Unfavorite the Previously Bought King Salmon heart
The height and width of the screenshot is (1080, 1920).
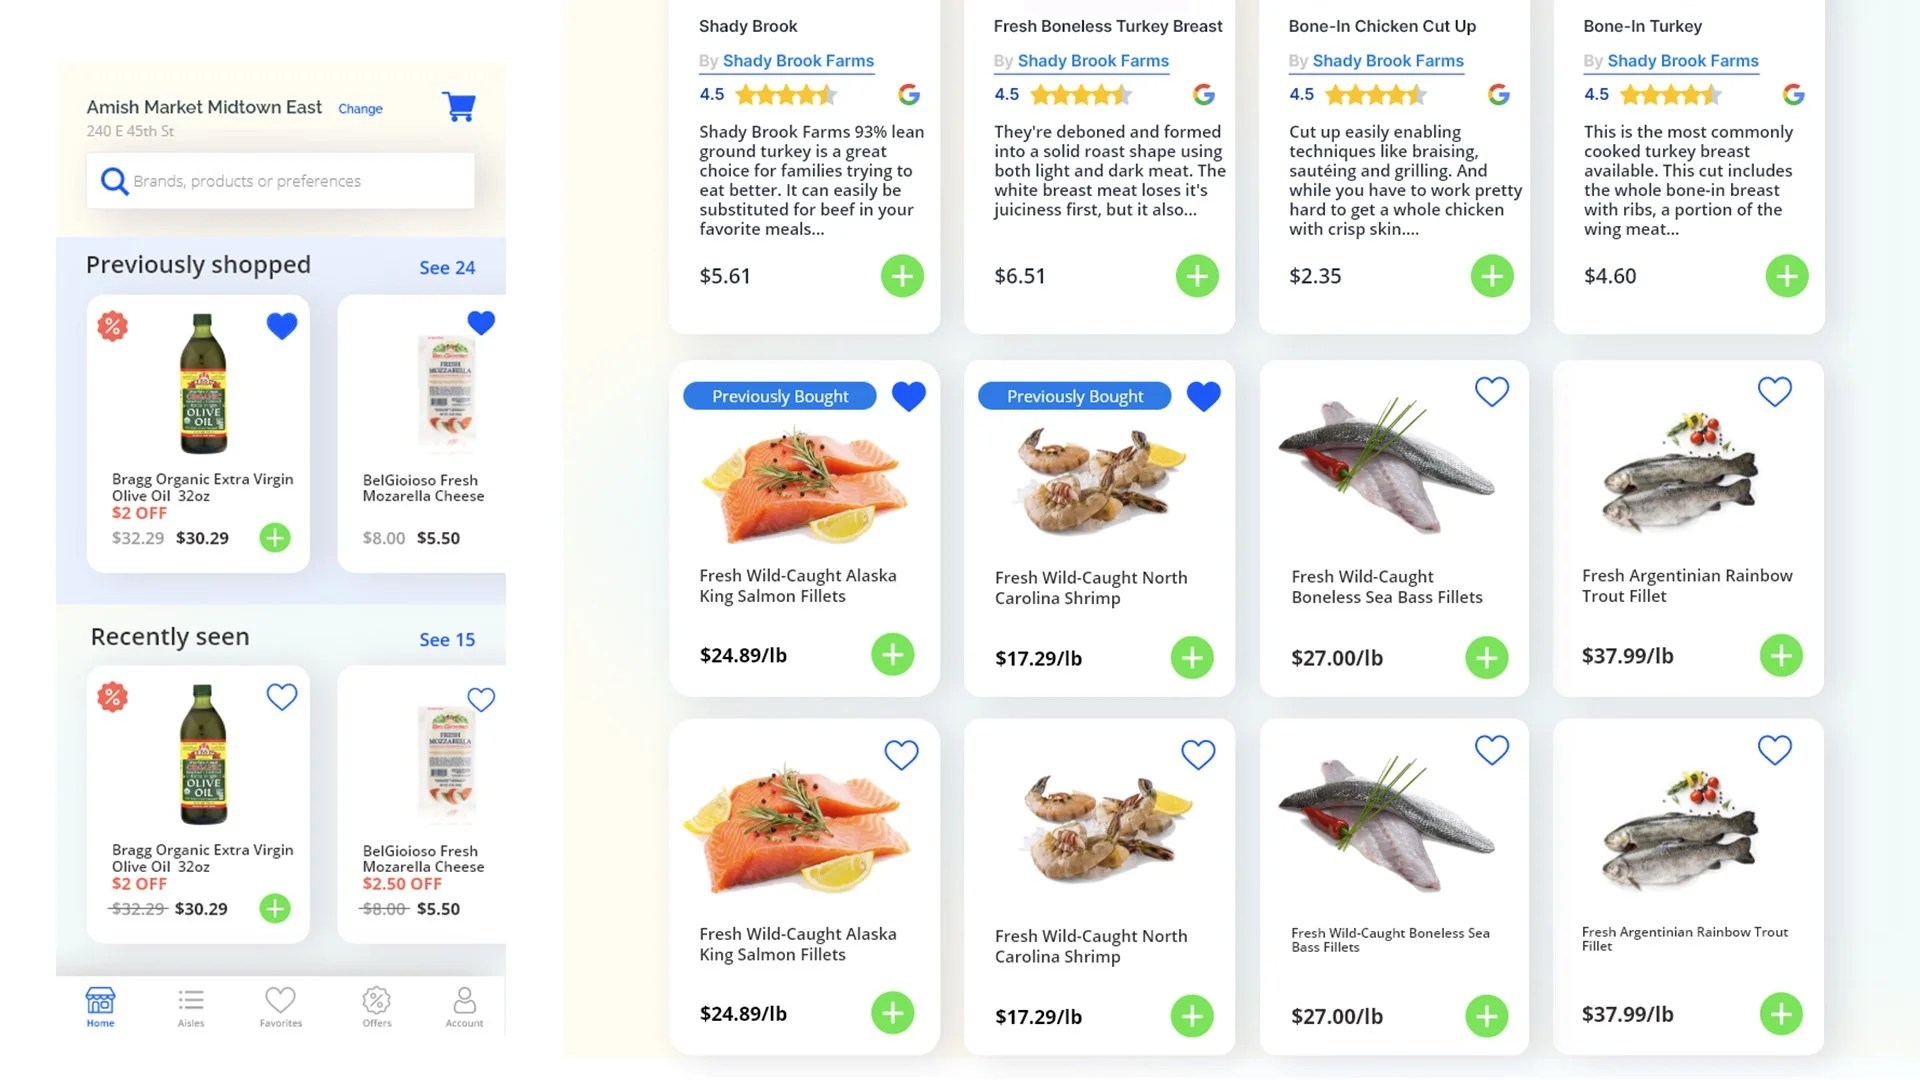pos(908,396)
